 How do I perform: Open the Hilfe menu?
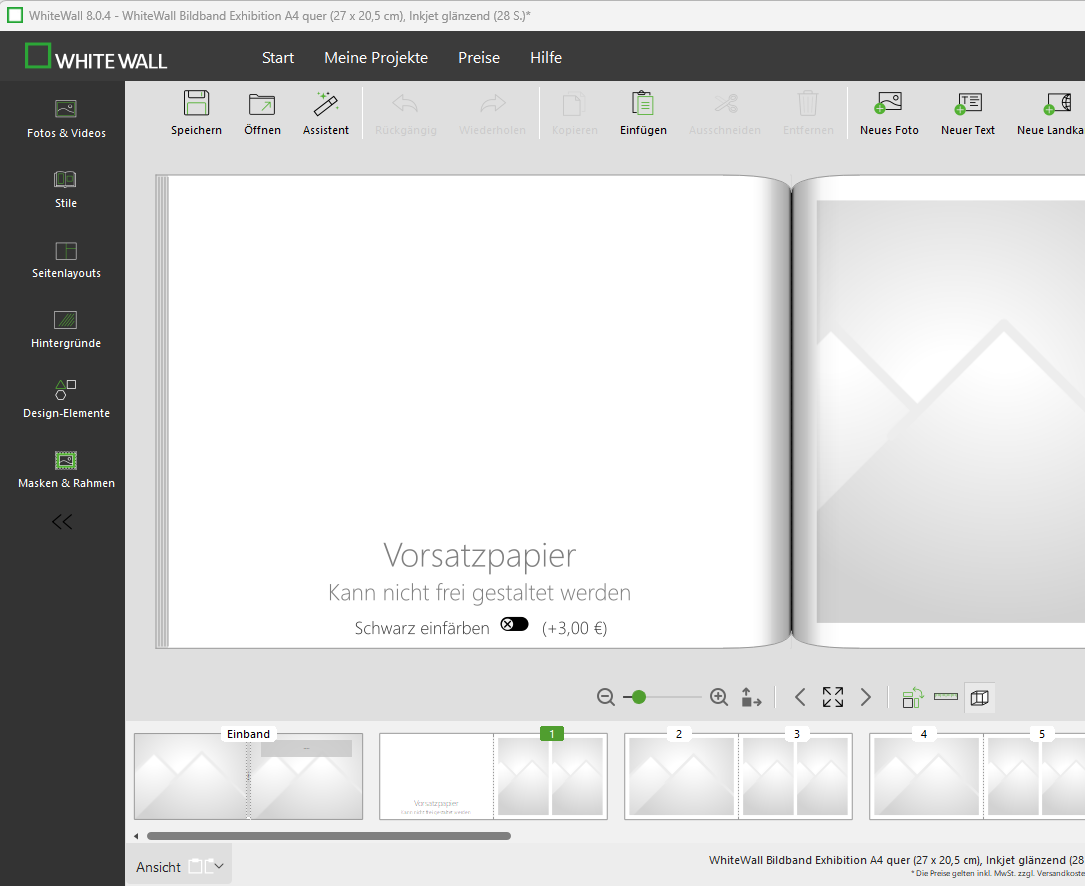[x=546, y=57]
